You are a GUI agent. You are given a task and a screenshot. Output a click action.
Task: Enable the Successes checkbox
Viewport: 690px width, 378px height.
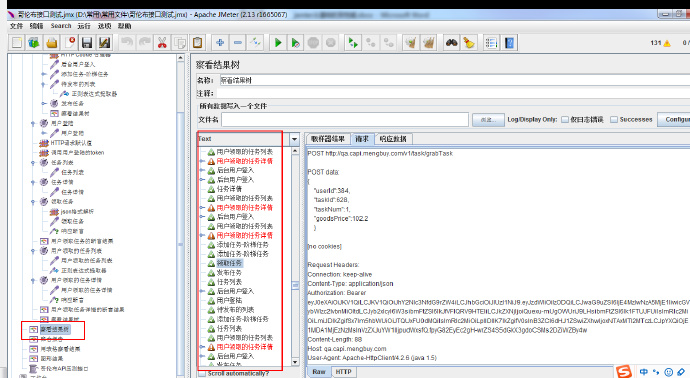click(x=614, y=119)
